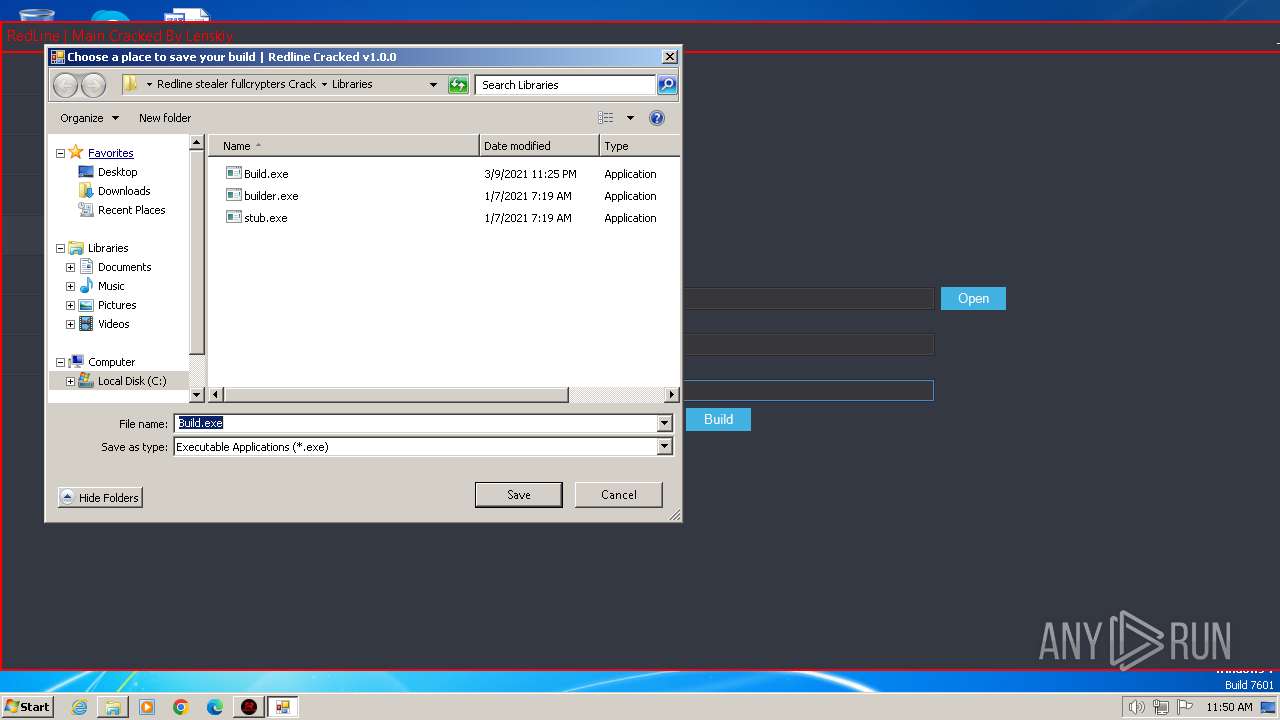The height and width of the screenshot is (720, 1280).
Task: Open address bar history dropdown
Action: (x=433, y=85)
